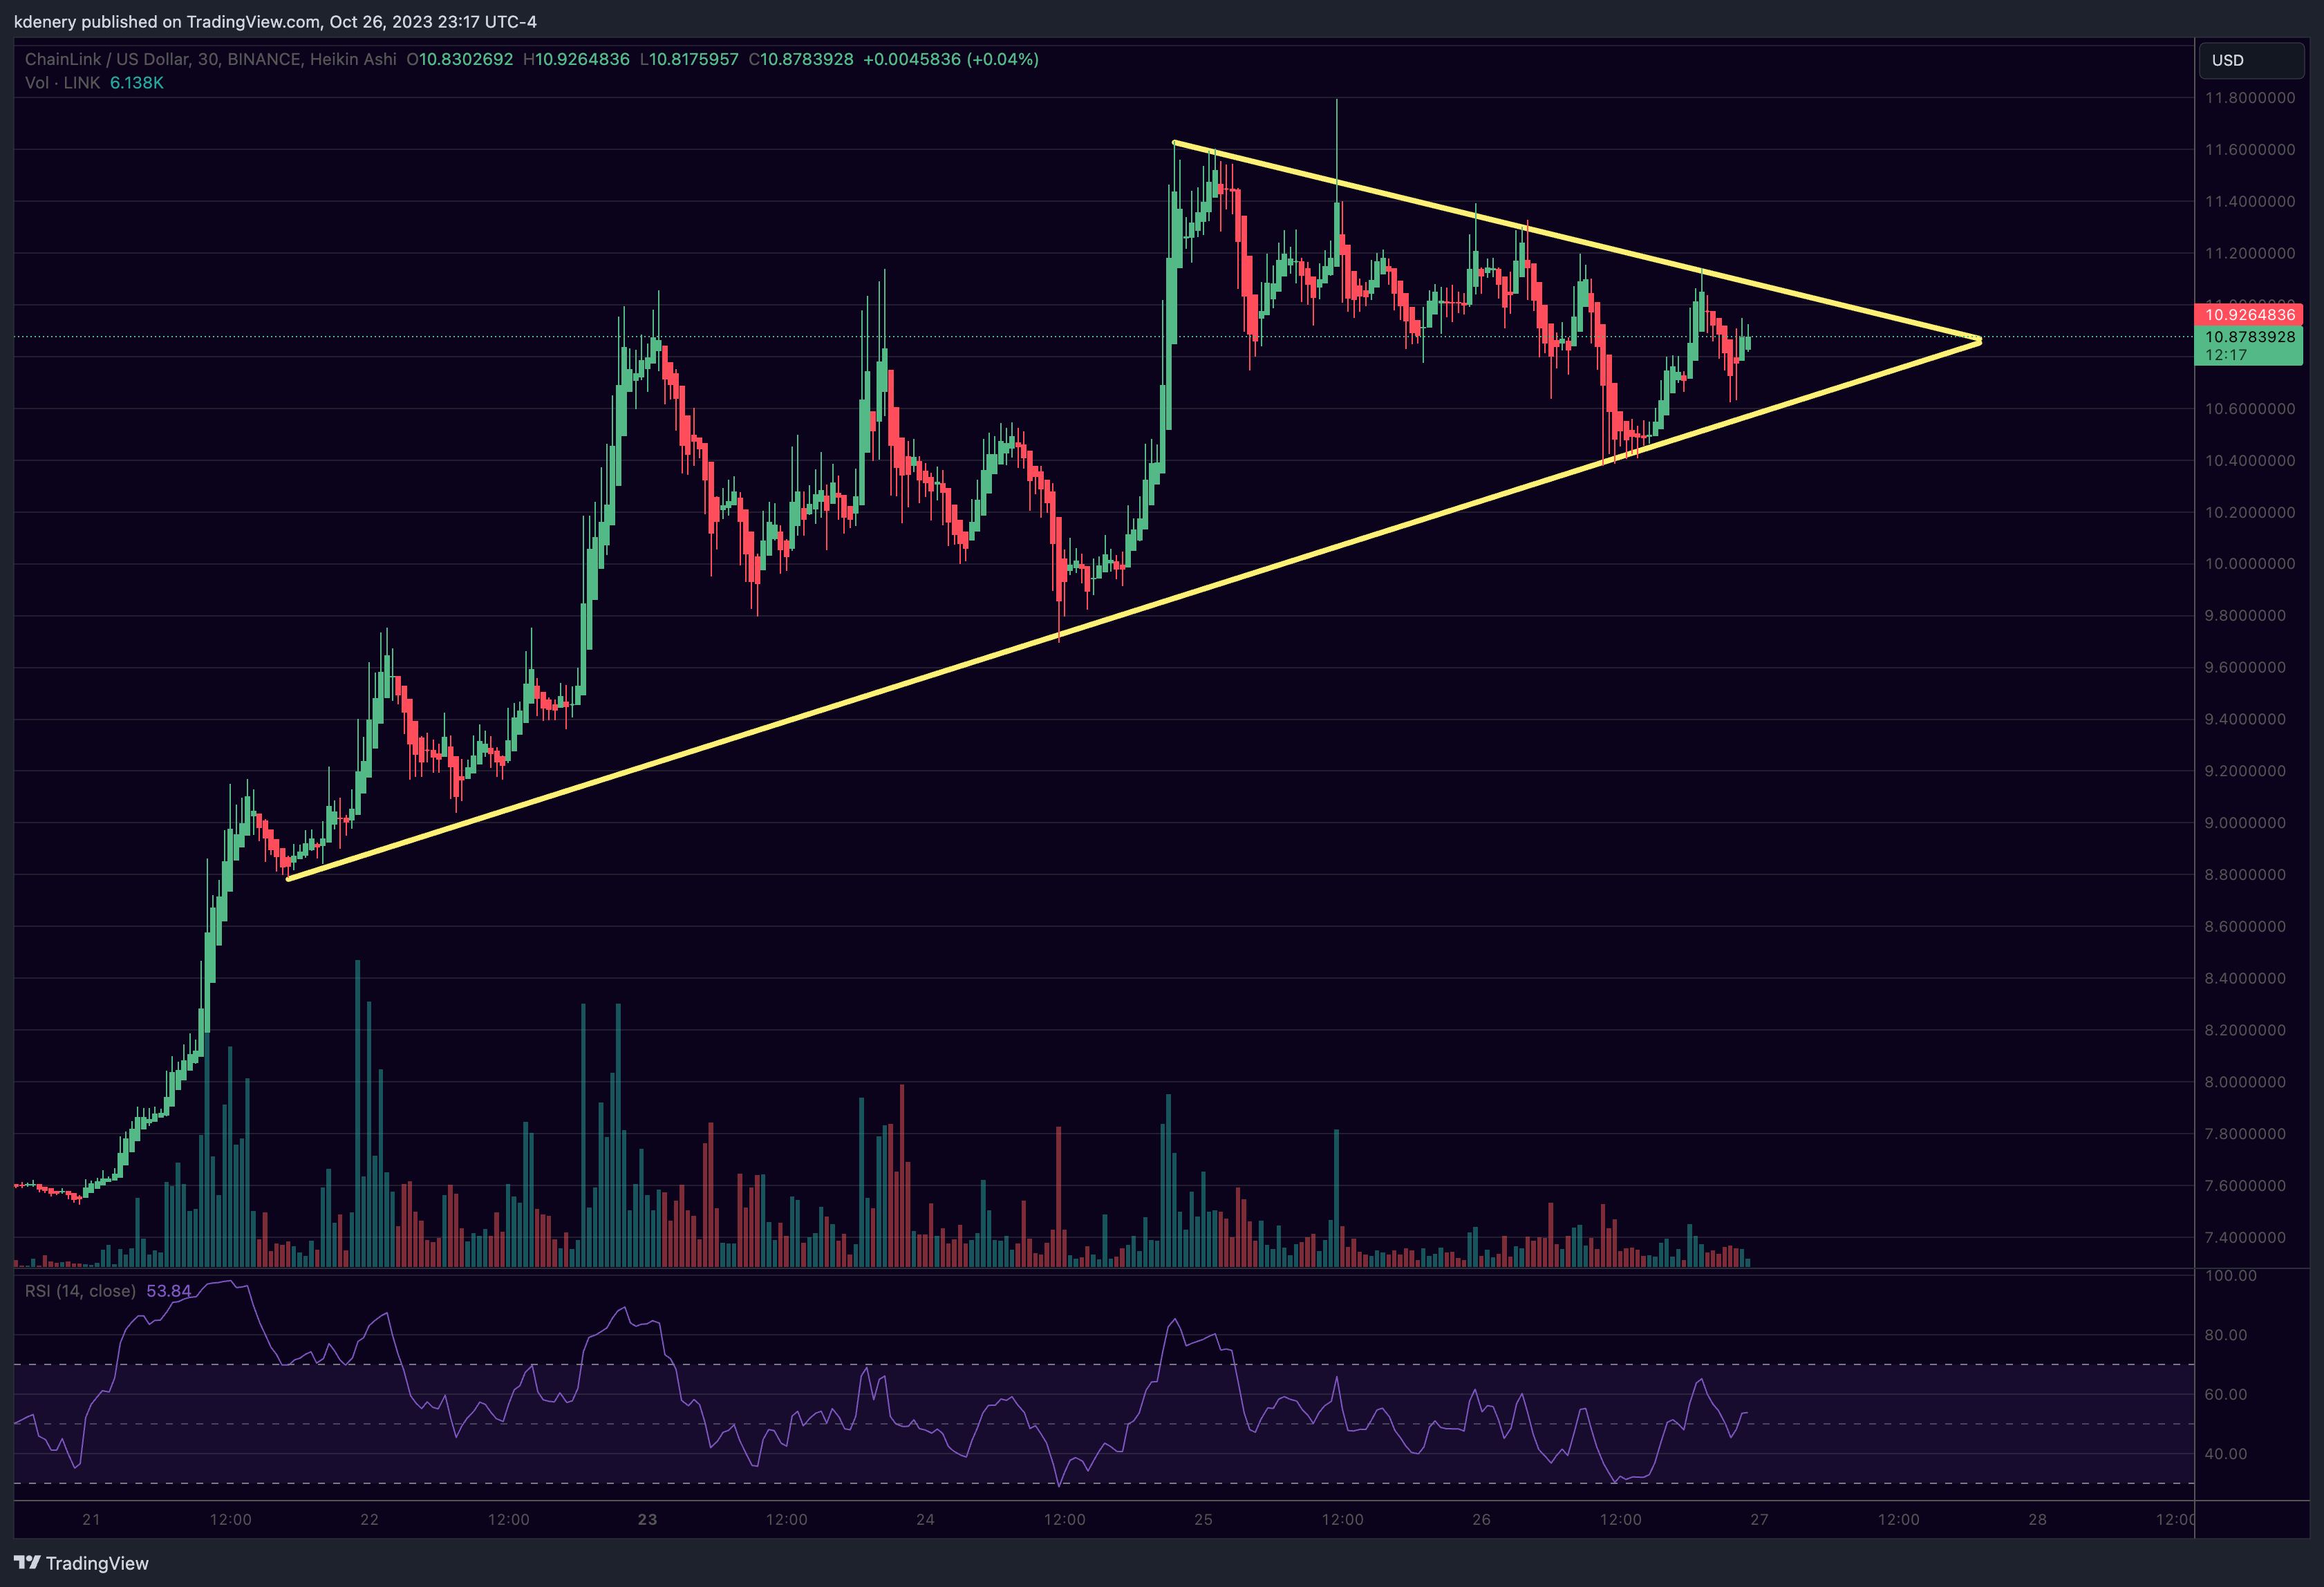Click the 11.8000000 price axis label

point(2250,98)
